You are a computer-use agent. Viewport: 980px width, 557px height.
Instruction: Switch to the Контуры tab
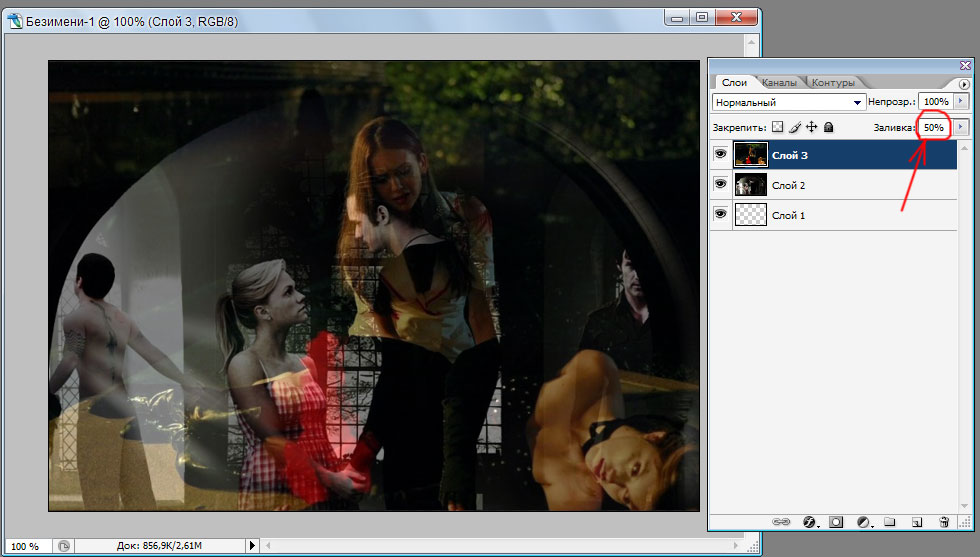click(832, 83)
